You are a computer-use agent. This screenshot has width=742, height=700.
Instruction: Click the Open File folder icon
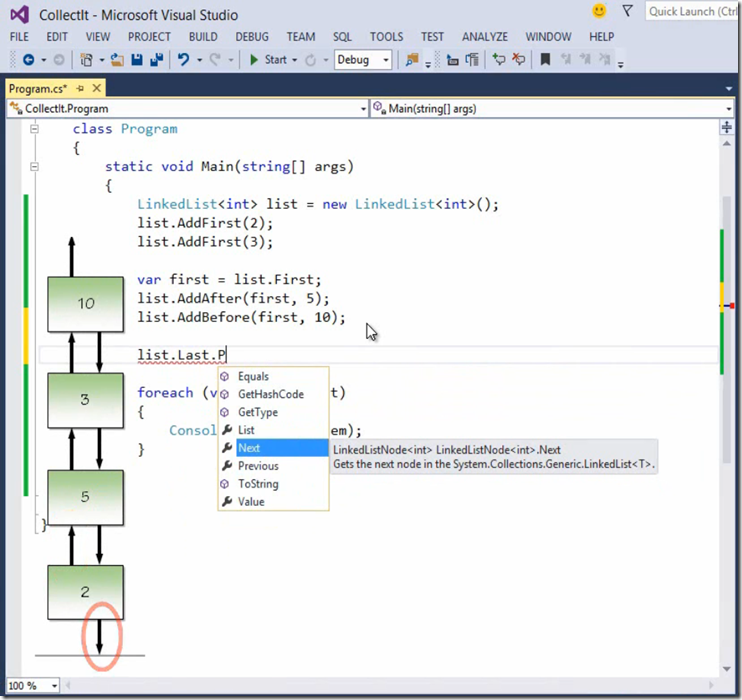click(x=117, y=60)
